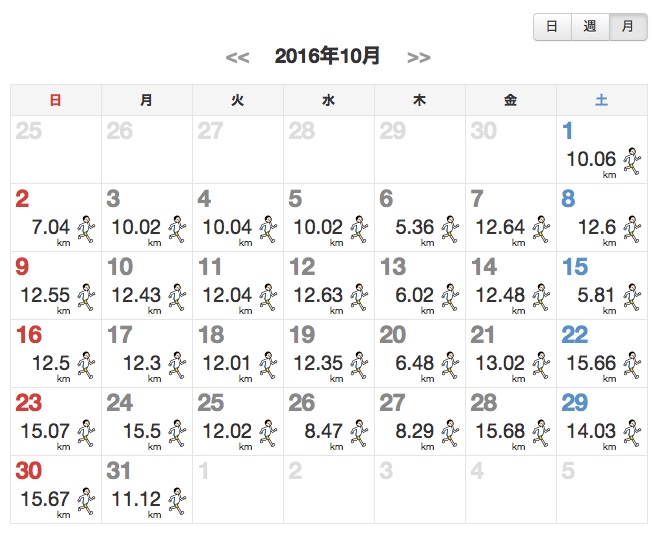658x535 pixels.
Task: Click the runner icon on October 6
Action: point(449,229)
